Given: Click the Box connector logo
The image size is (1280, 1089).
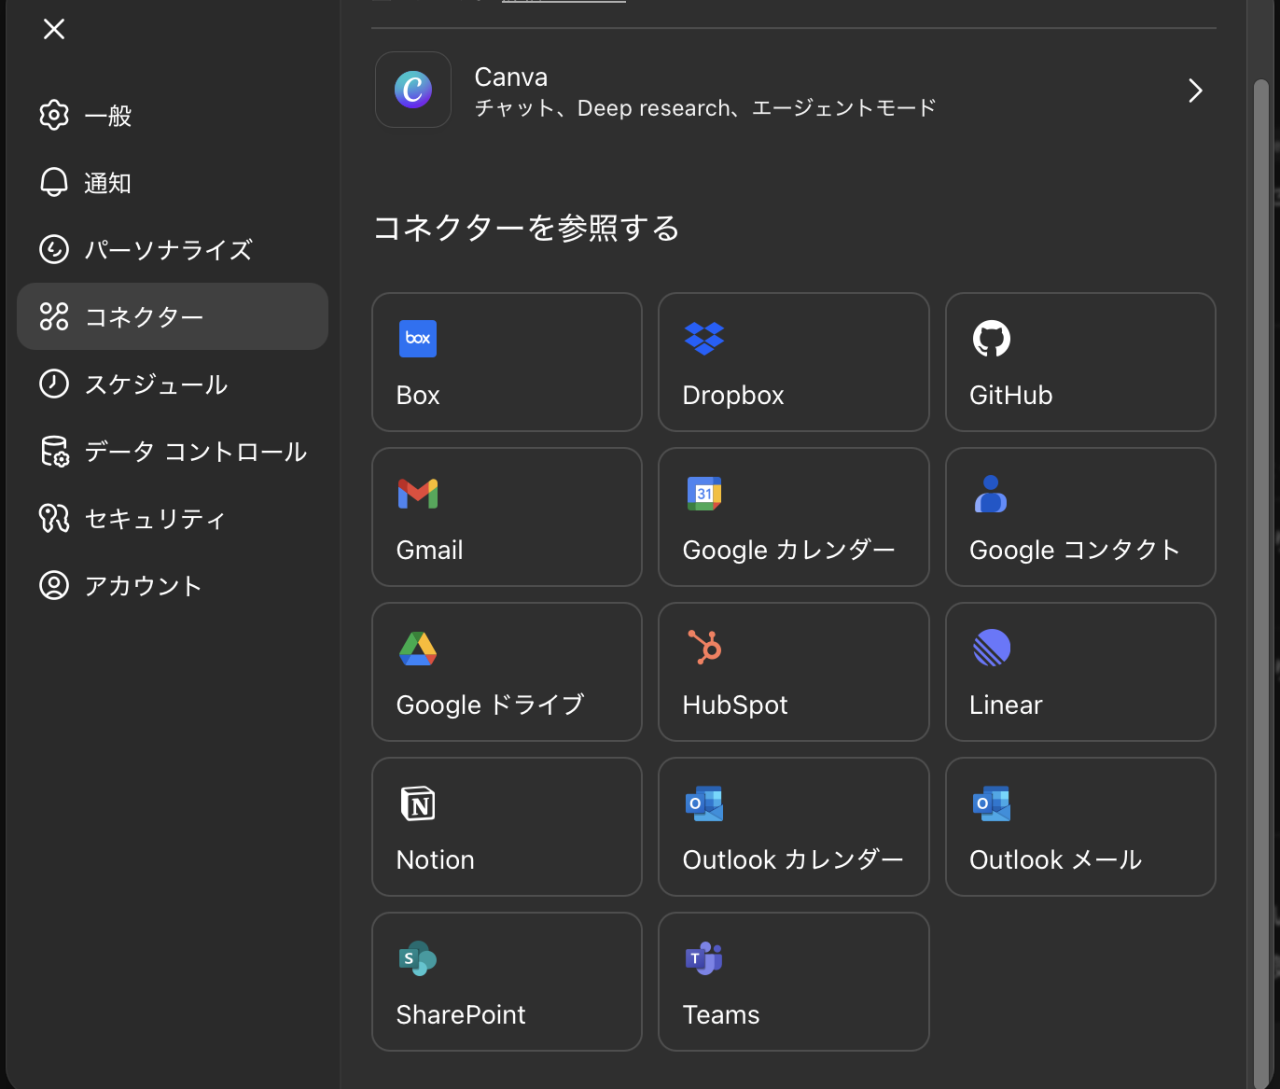Looking at the screenshot, I should click(418, 339).
